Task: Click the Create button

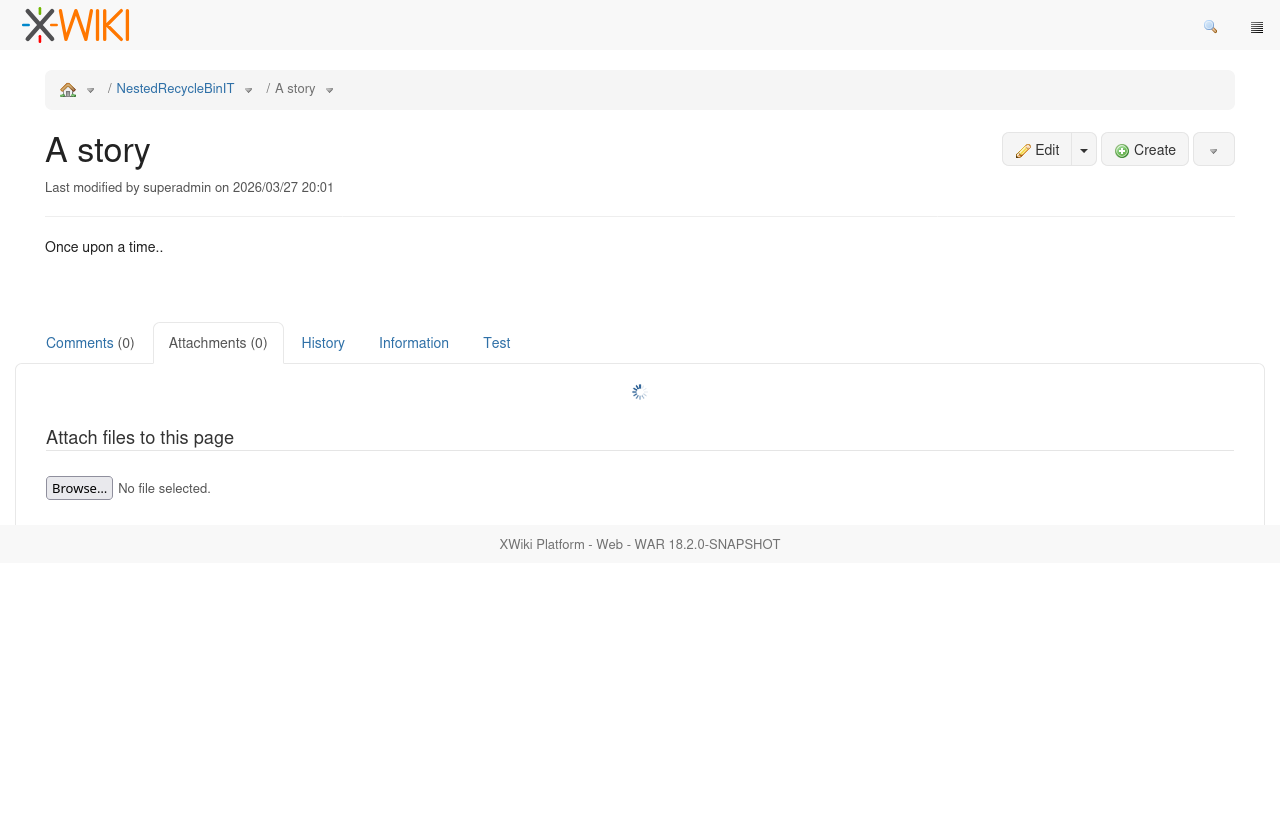Action: [x=1145, y=150]
